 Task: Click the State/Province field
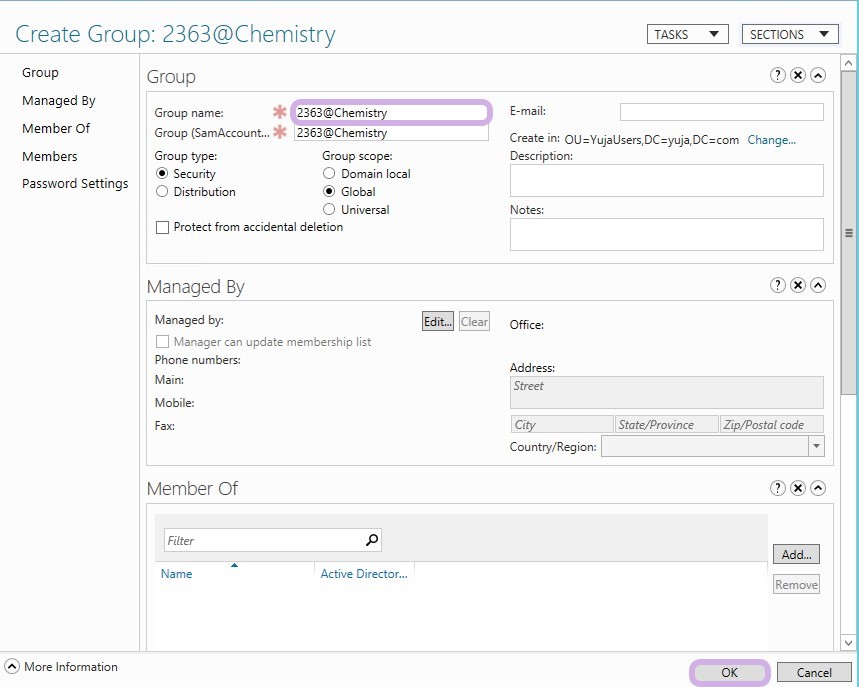666,425
